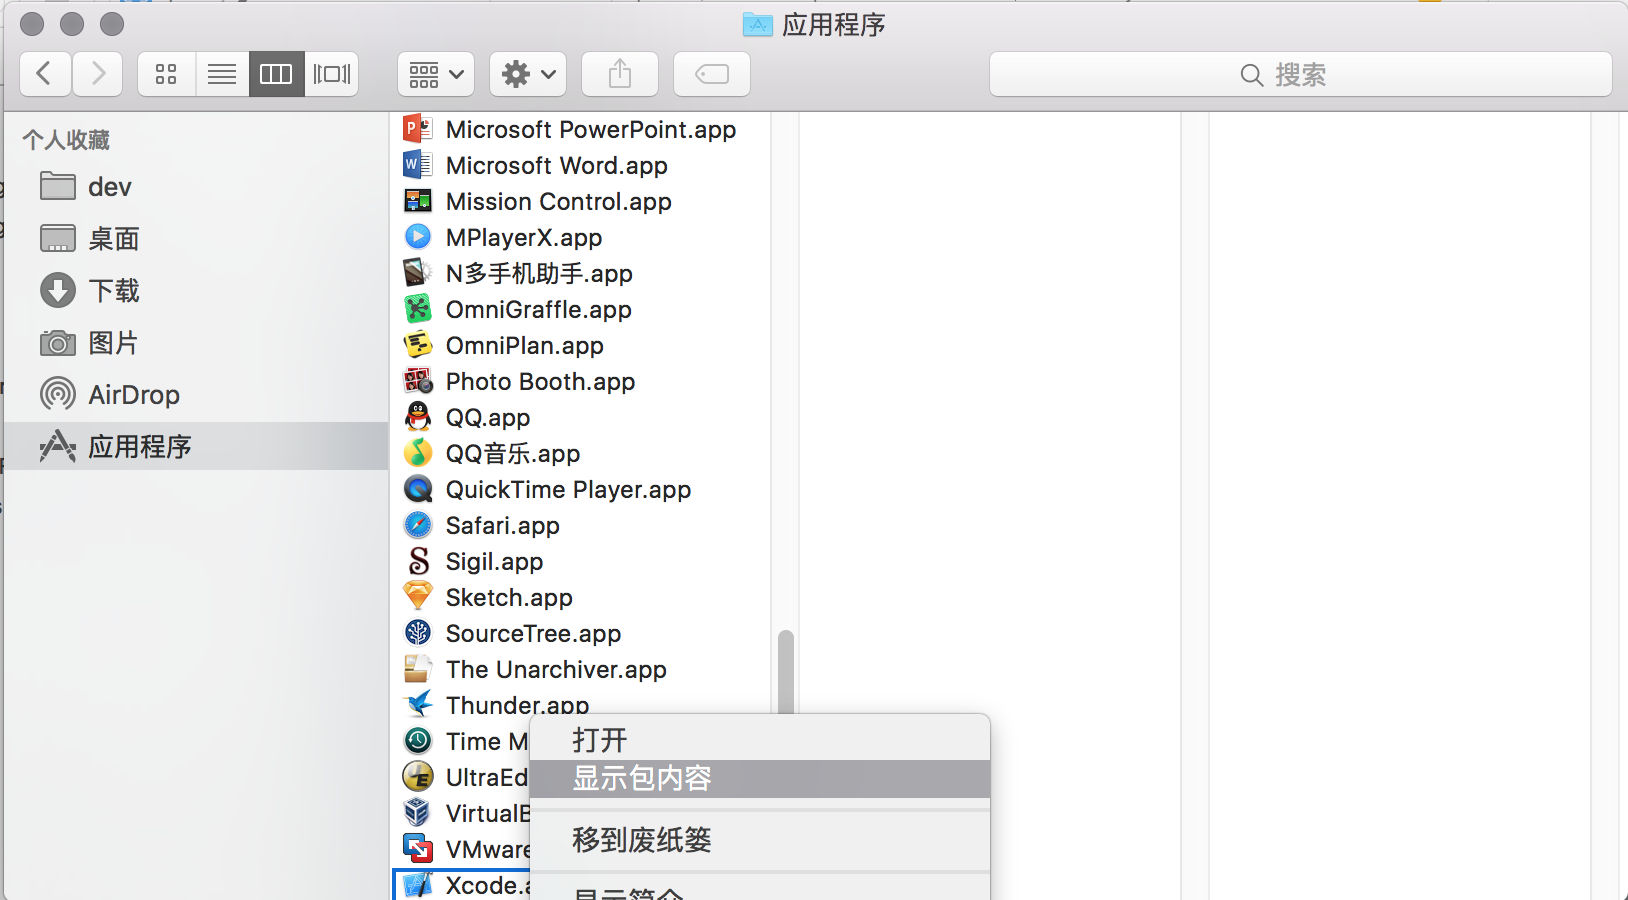Viewport: 1628px width, 900px height.
Task: Click the 搜索 search field
Action: 1300,74
